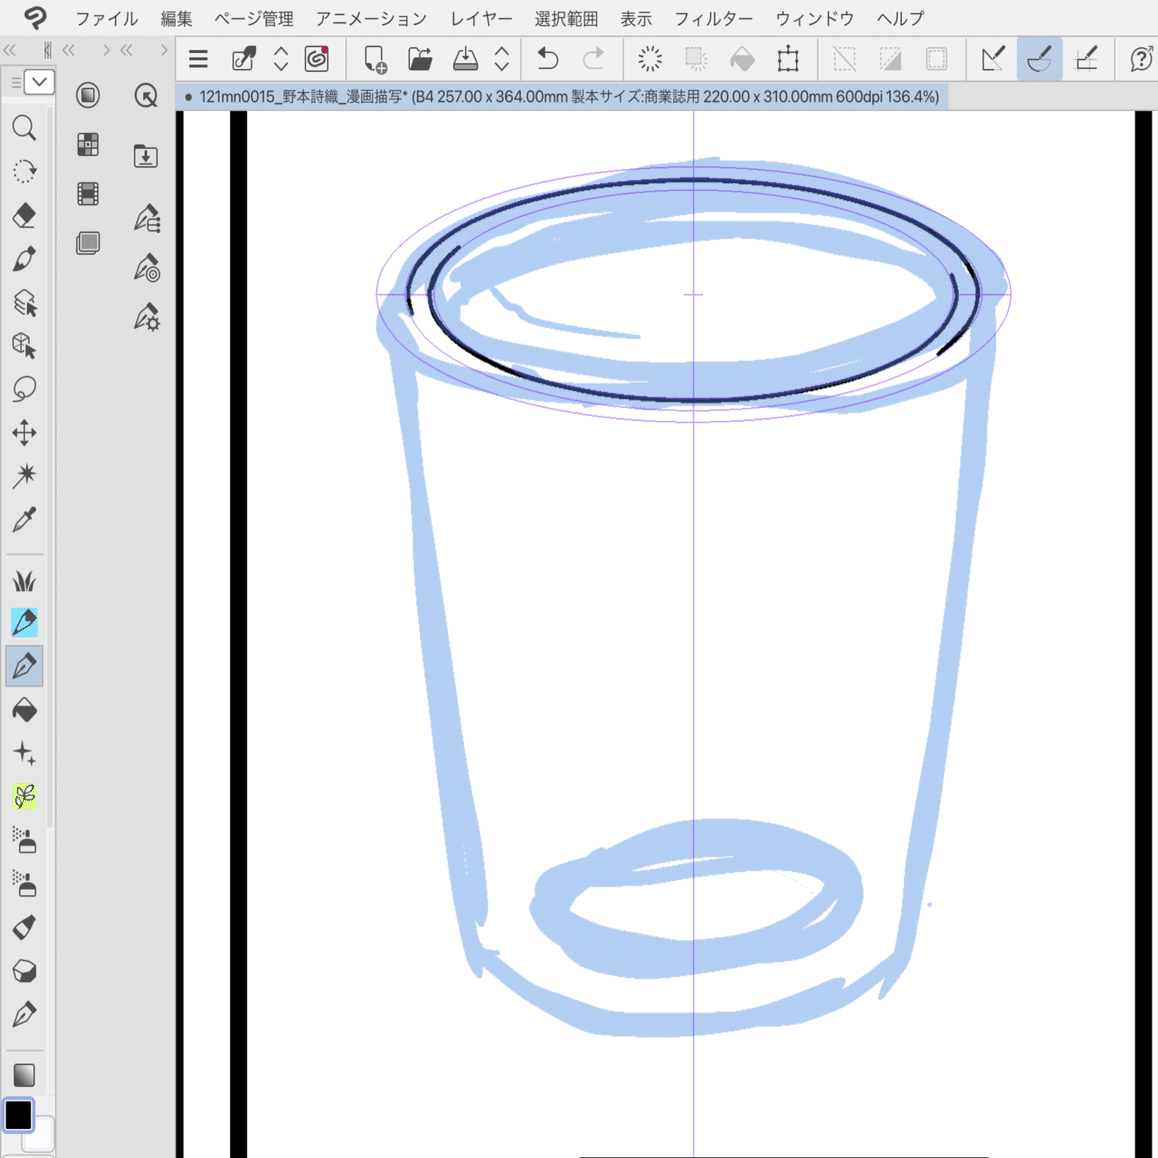Open the Layer palette stacked-squares icon
The height and width of the screenshot is (1158, 1158).
coord(88,242)
